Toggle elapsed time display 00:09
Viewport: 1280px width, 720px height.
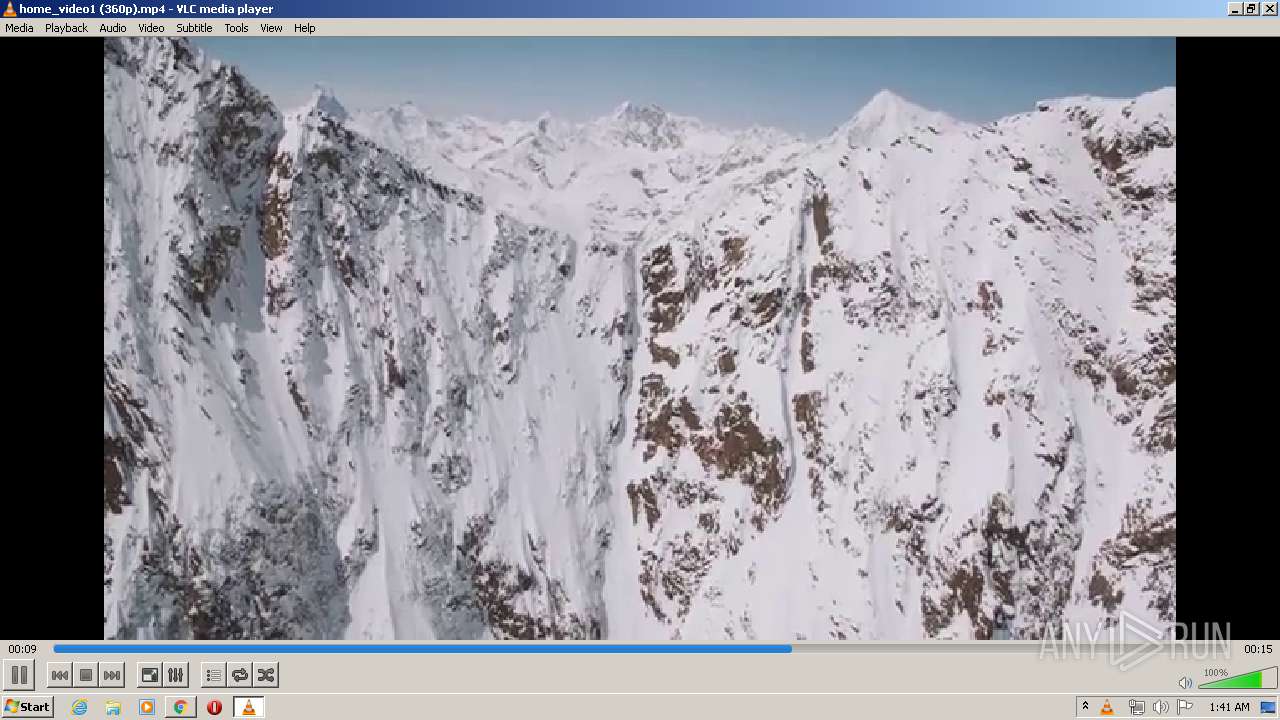[22, 649]
